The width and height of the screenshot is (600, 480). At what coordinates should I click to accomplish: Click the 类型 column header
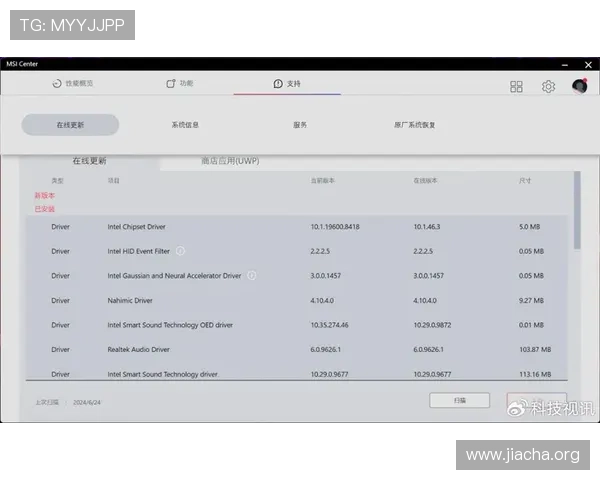click(x=57, y=181)
